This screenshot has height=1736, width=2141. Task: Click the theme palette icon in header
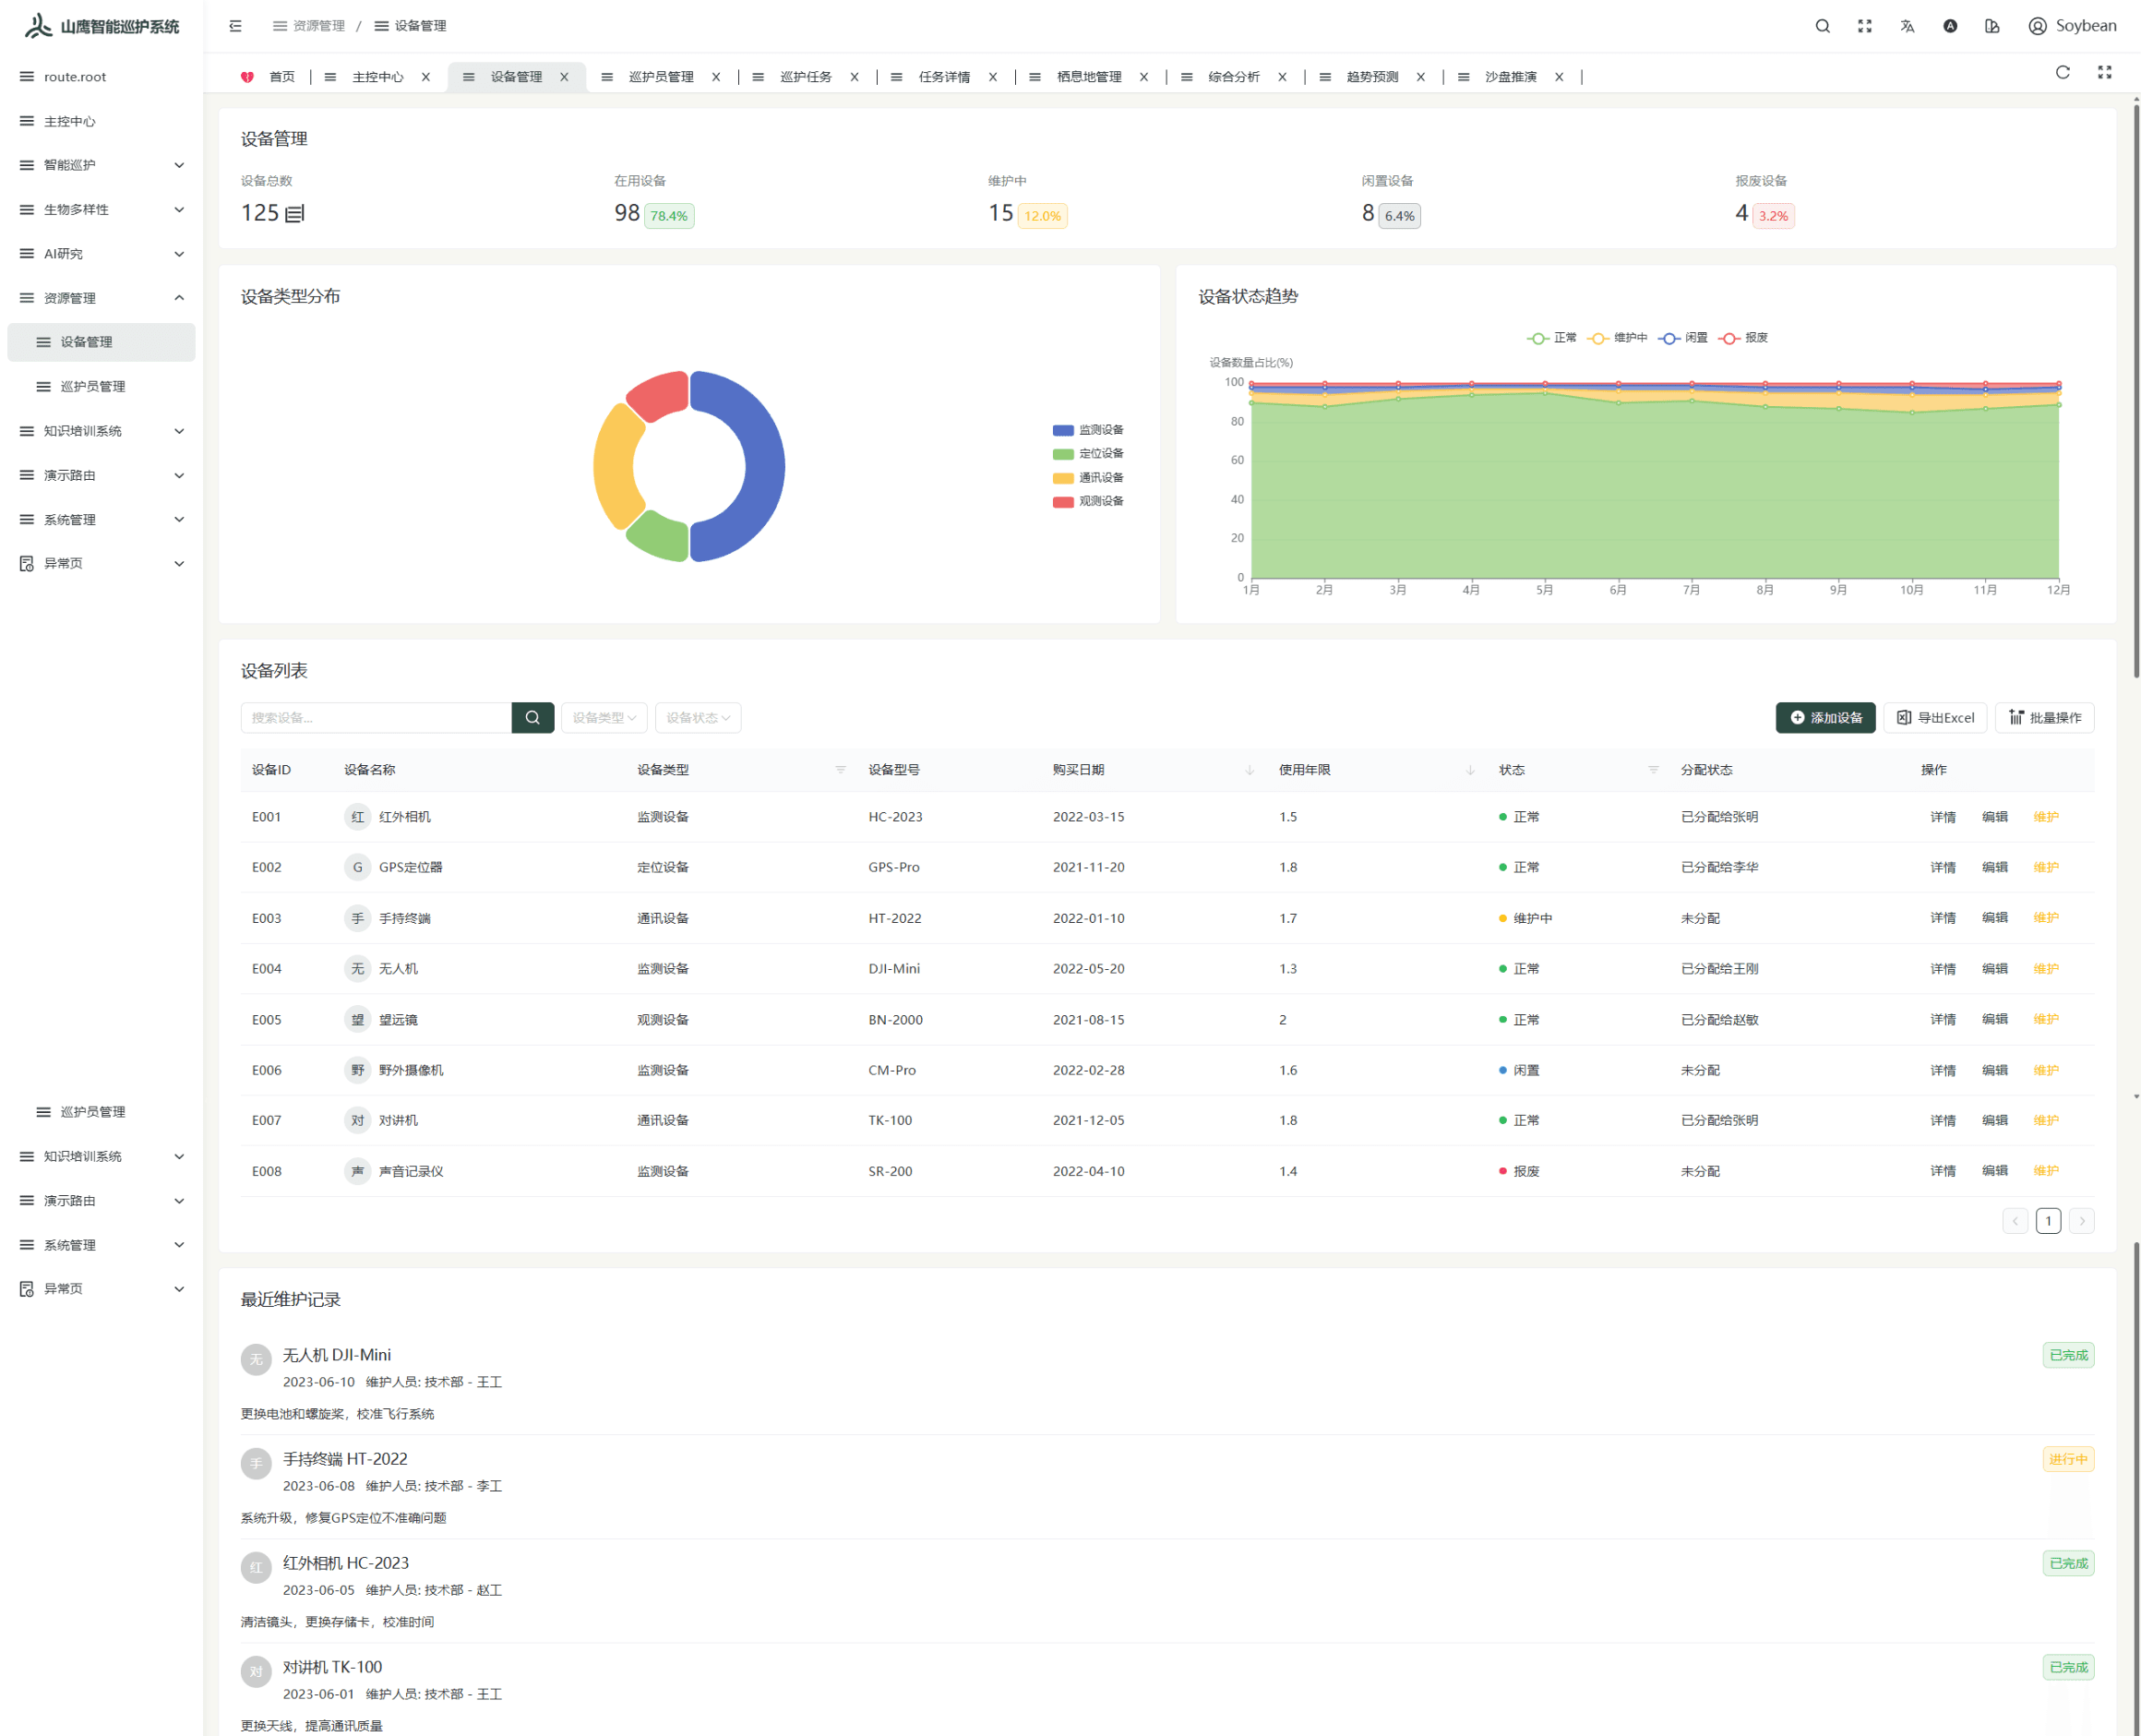(1992, 26)
